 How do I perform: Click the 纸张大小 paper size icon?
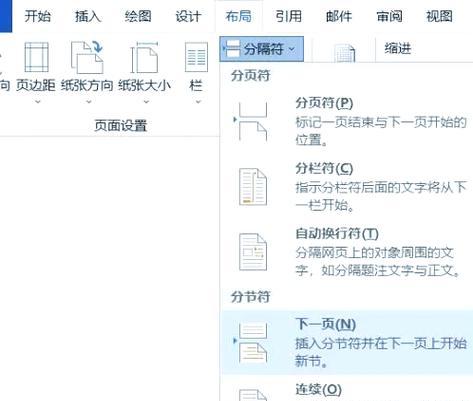[x=144, y=57]
